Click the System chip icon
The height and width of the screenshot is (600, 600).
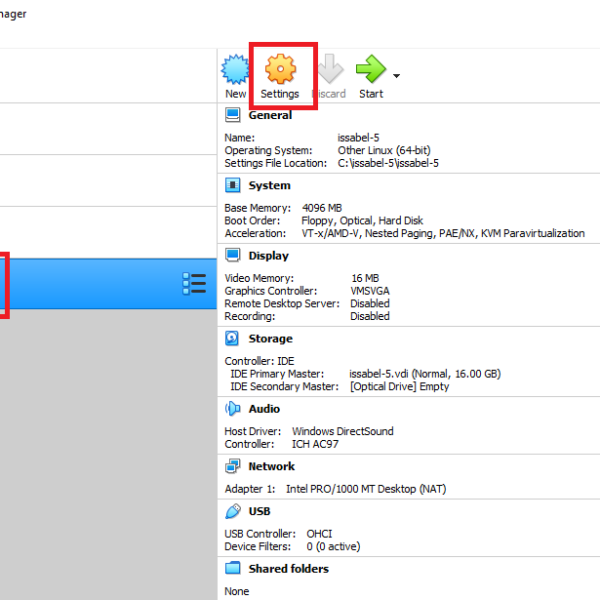[x=233, y=185]
